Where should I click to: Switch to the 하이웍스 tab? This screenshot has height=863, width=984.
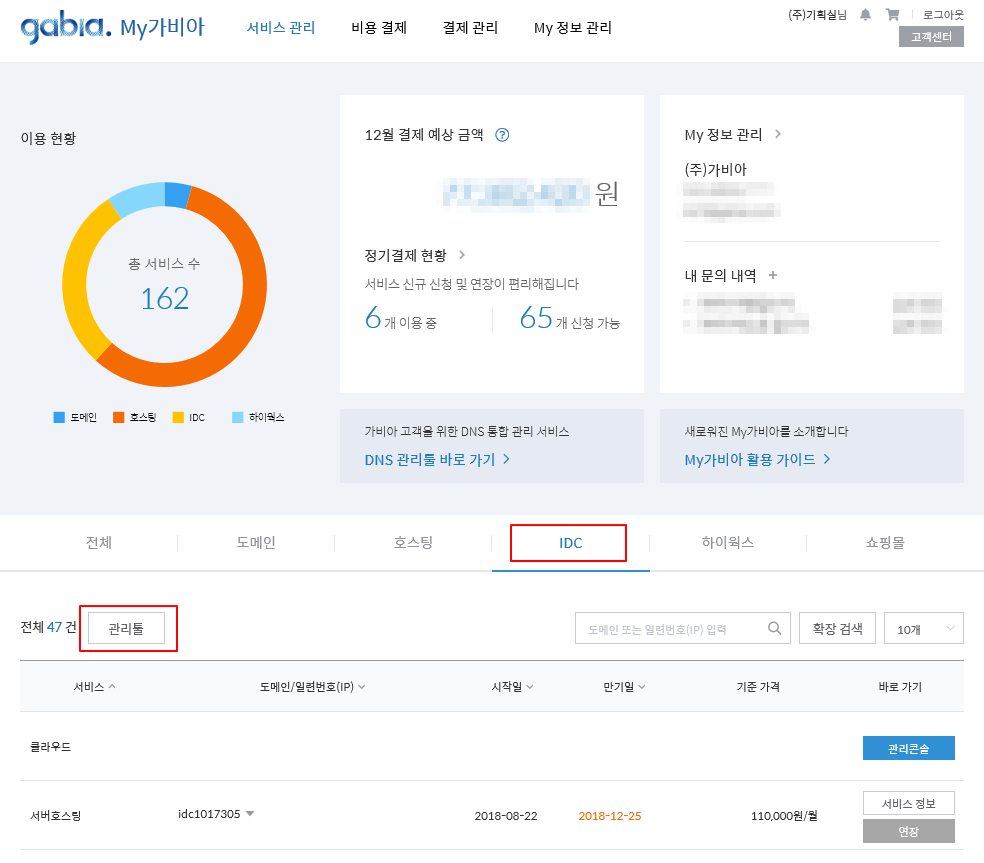(x=728, y=542)
